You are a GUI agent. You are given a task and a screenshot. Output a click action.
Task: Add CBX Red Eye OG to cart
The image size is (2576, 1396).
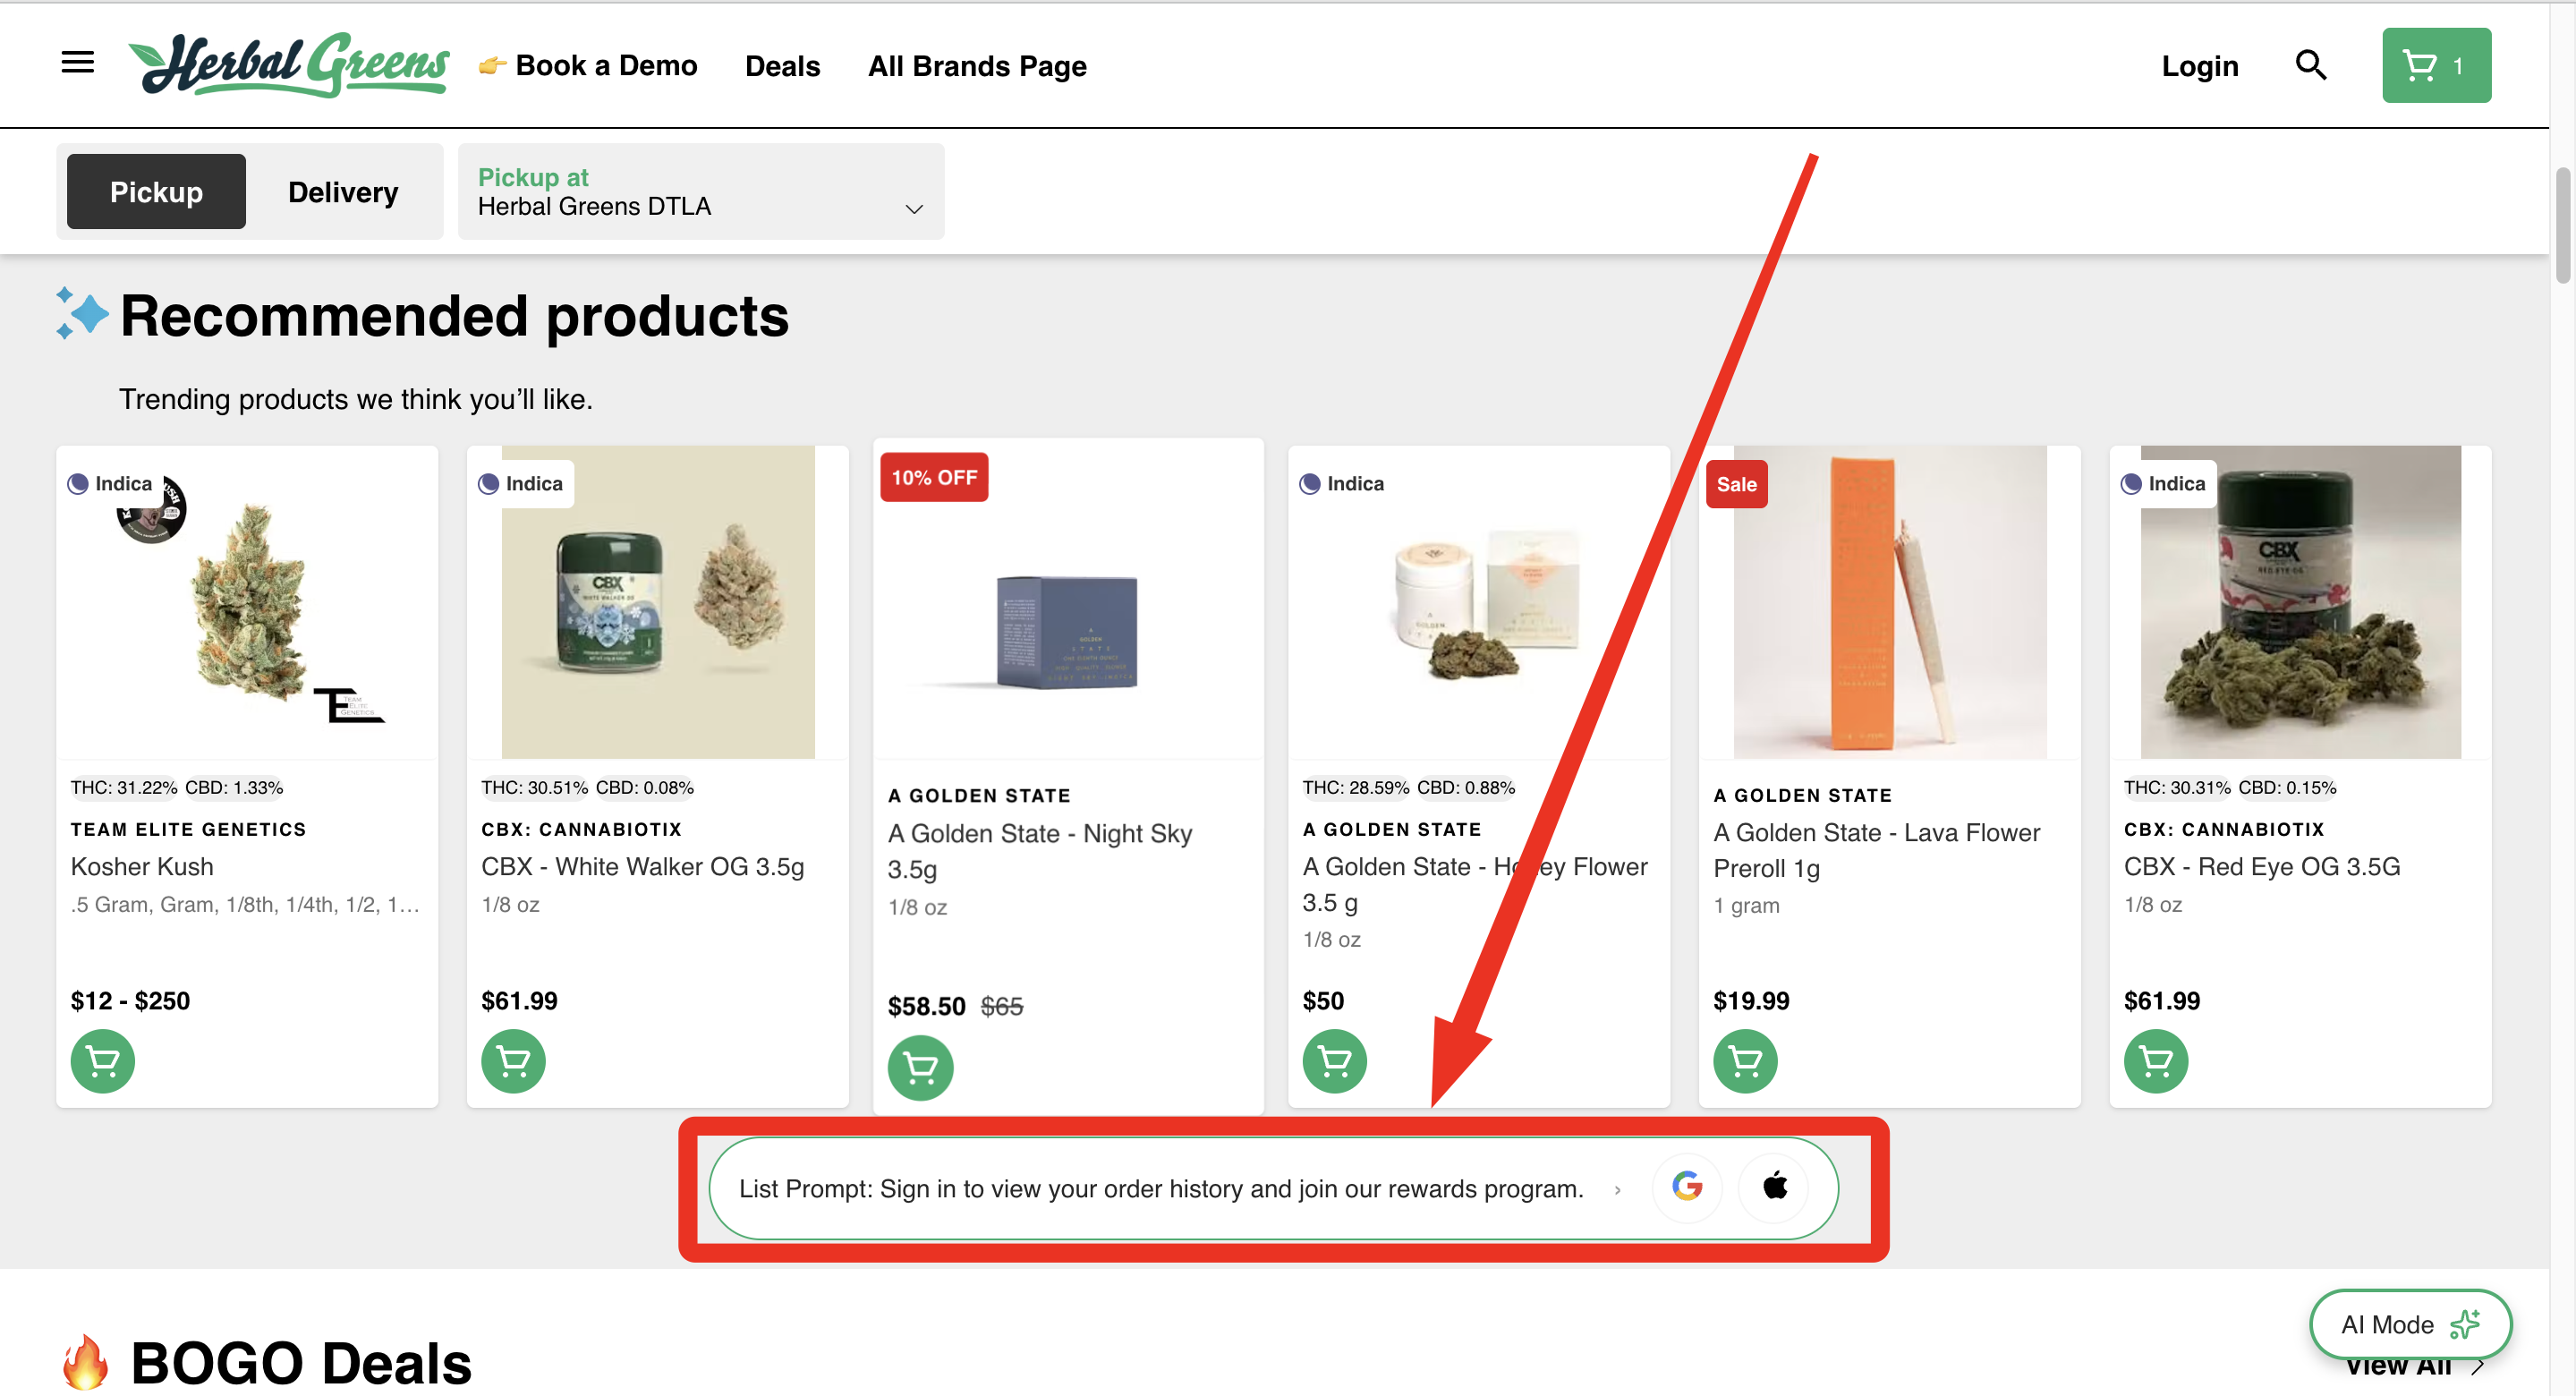2156,1060
